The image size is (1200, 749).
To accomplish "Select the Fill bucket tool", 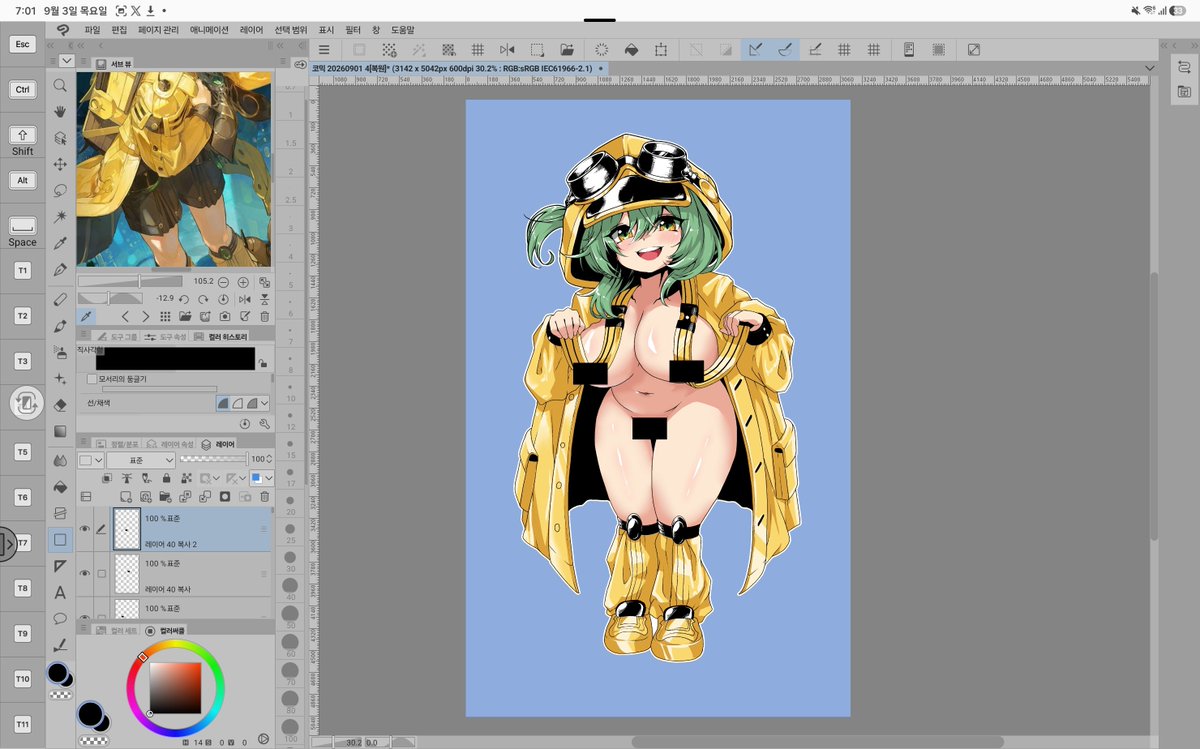I will click(60, 487).
